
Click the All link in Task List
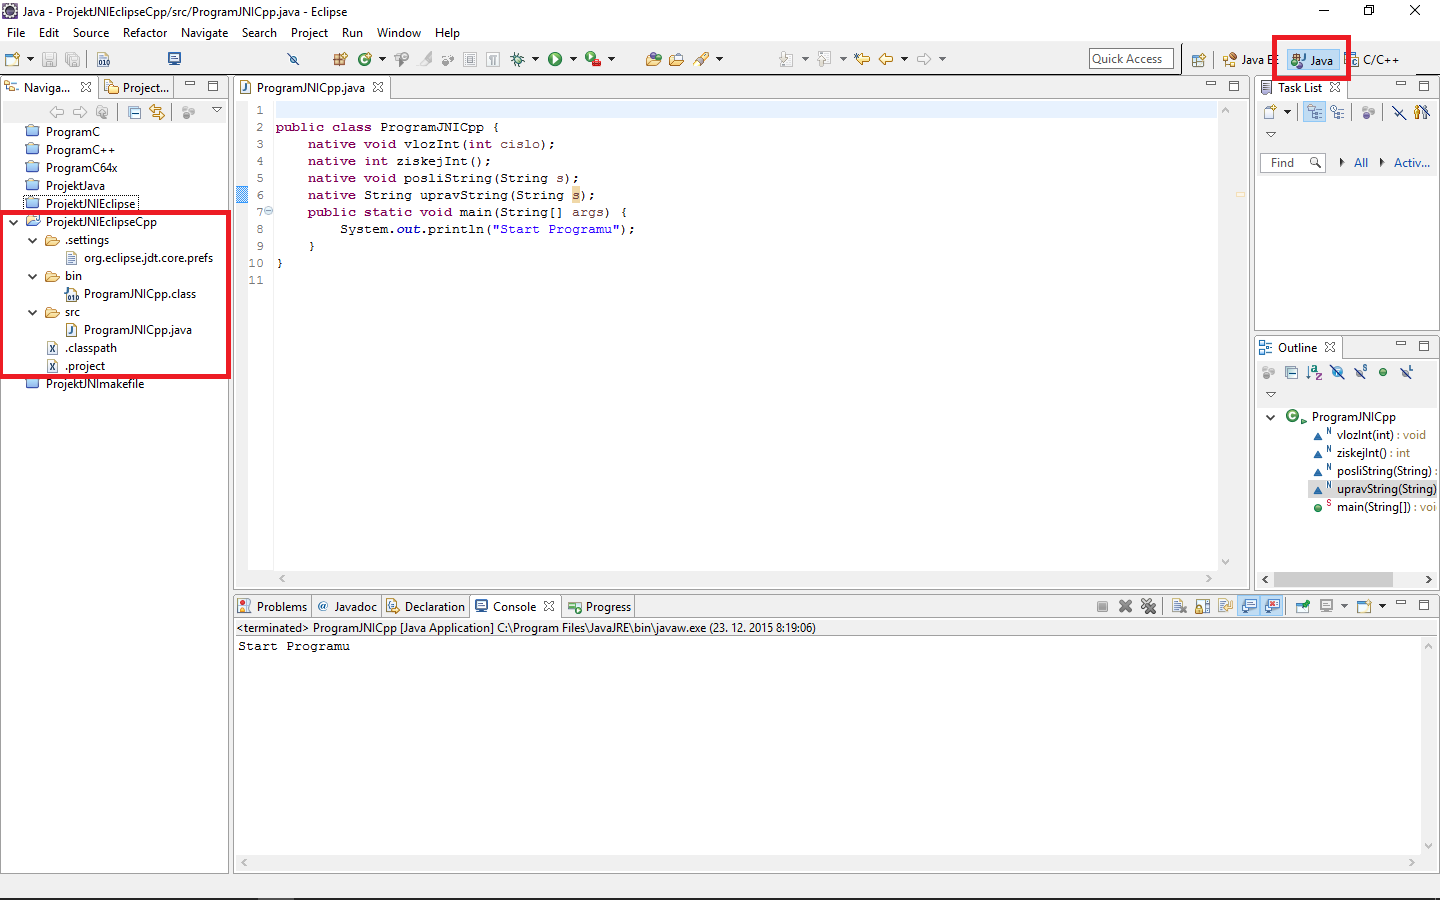[1360, 162]
